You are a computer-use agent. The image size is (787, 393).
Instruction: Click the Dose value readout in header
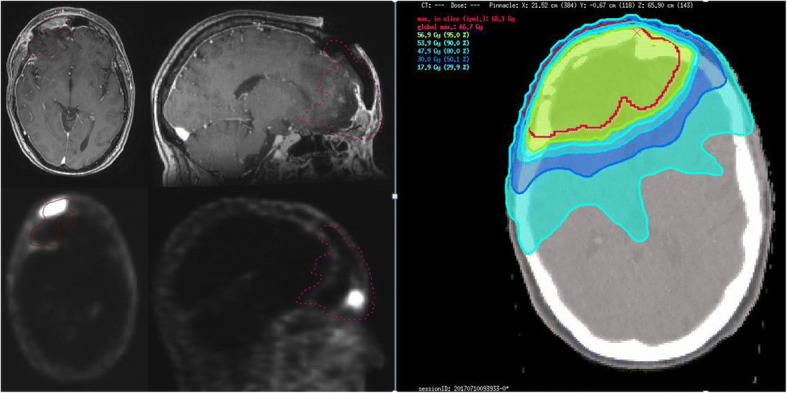pos(464,5)
